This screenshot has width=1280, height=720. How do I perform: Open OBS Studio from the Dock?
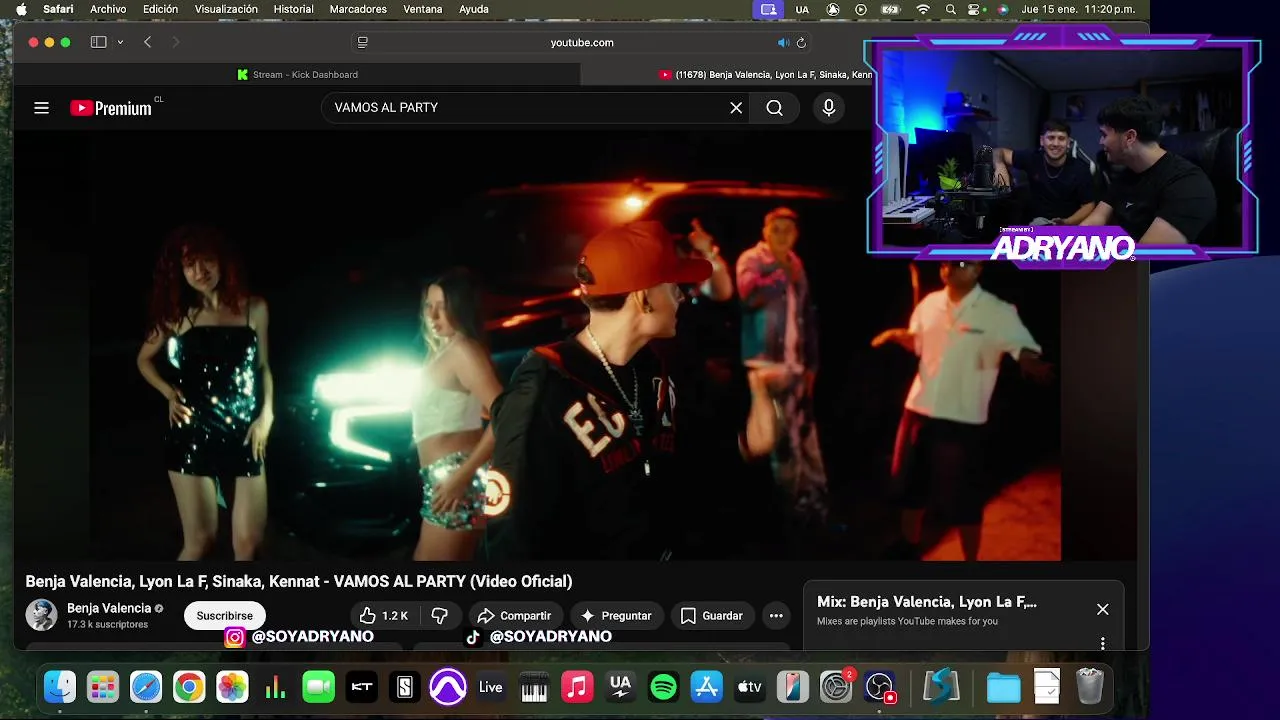[x=879, y=687]
